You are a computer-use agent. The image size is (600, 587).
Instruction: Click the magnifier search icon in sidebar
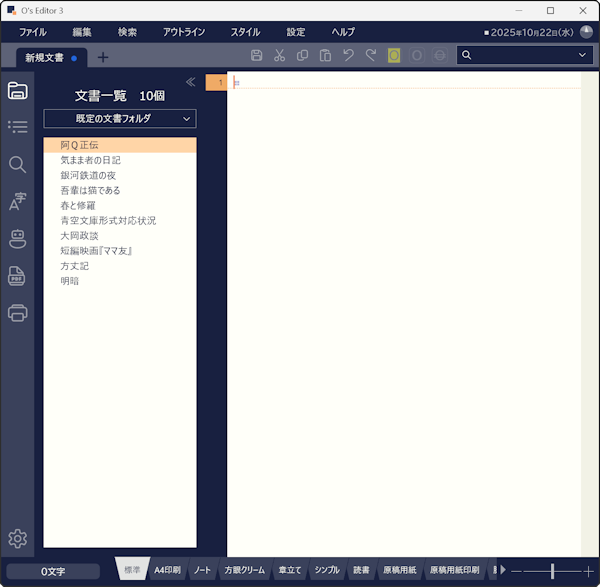click(17, 165)
